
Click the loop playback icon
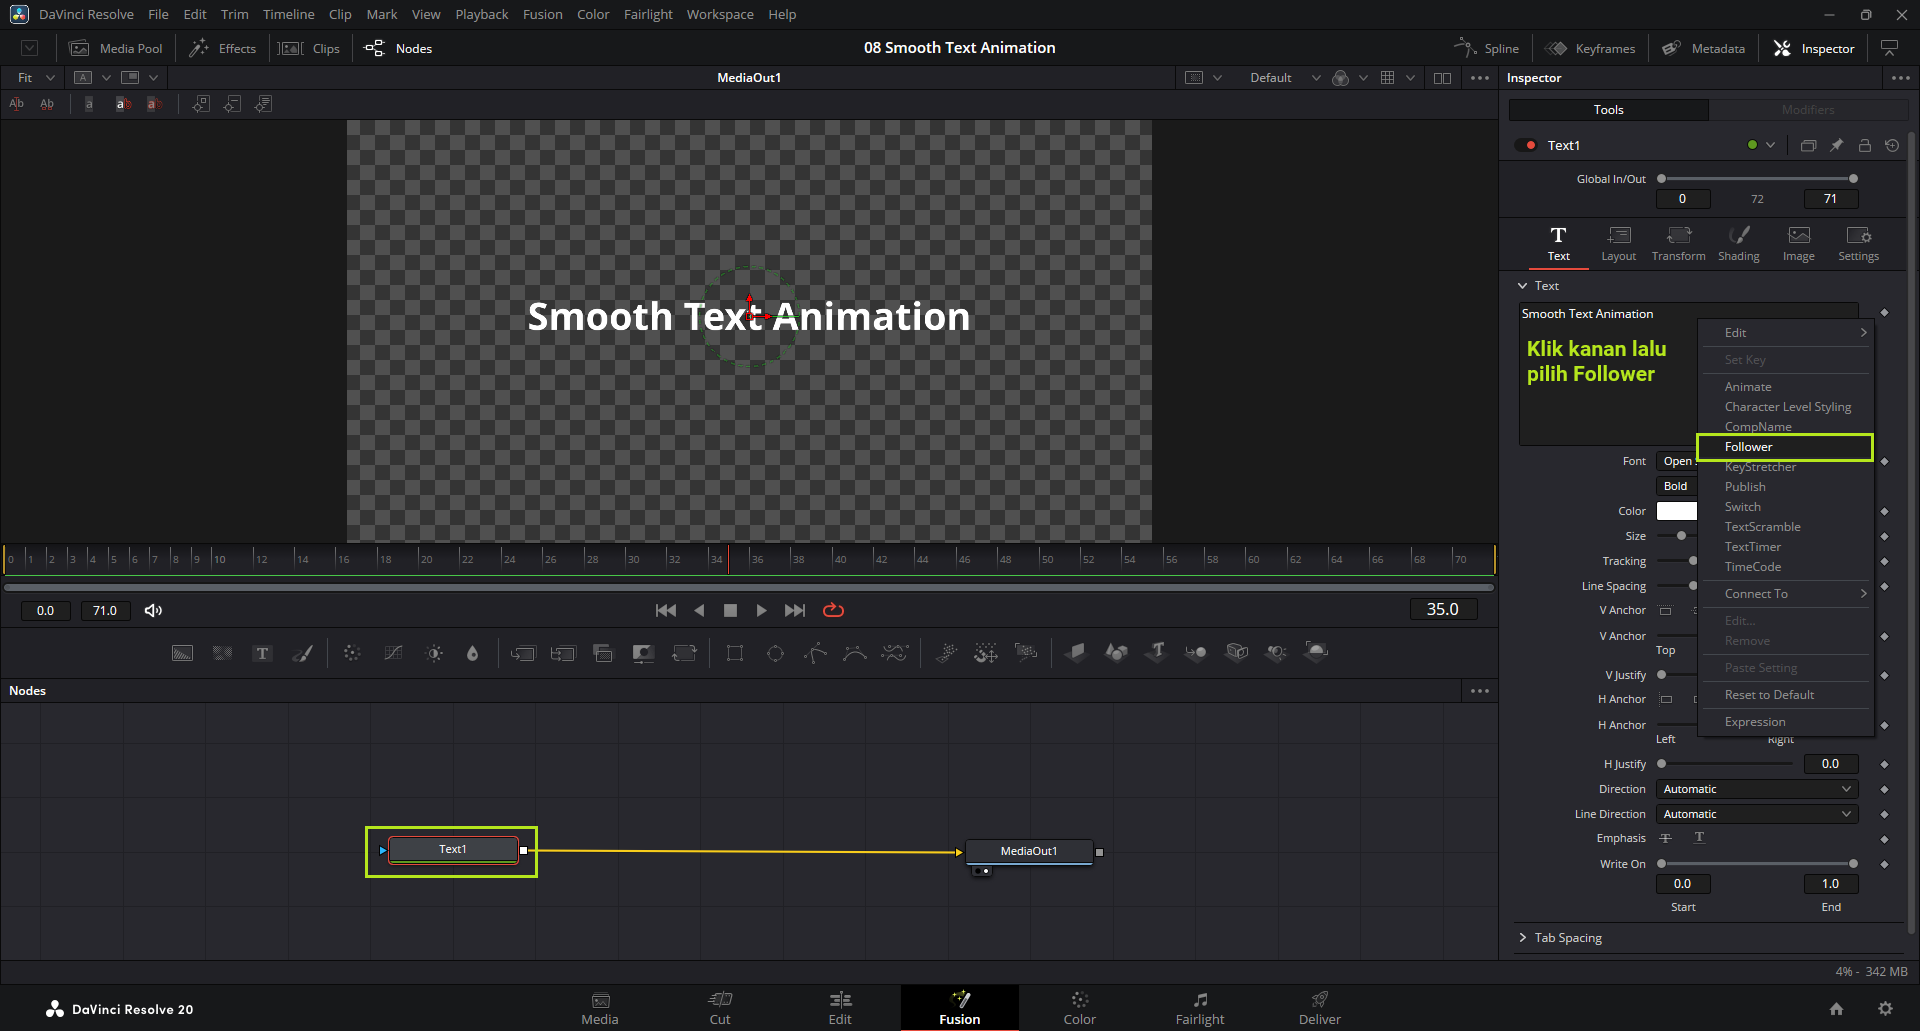click(x=833, y=610)
